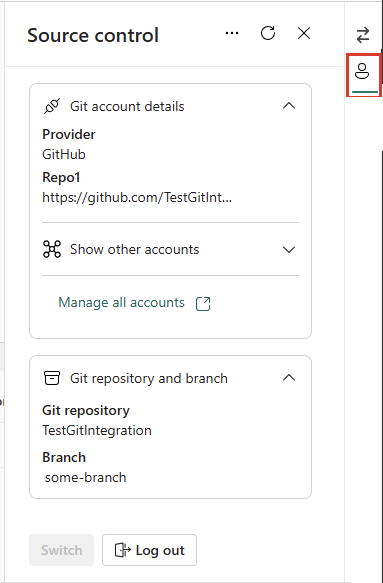
Task: Expand Show other accounts
Action: 289,249
